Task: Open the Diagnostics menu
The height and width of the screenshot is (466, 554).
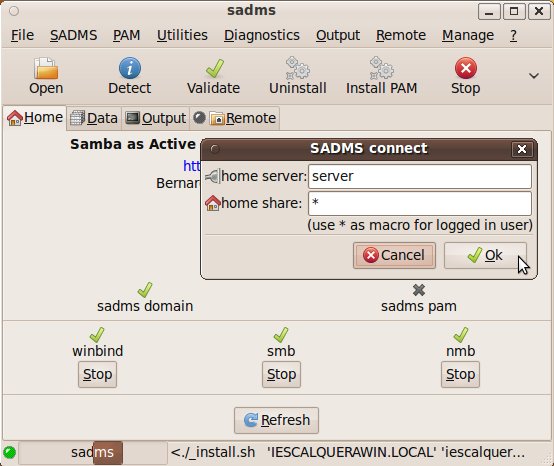Action: (x=262, y=35)
